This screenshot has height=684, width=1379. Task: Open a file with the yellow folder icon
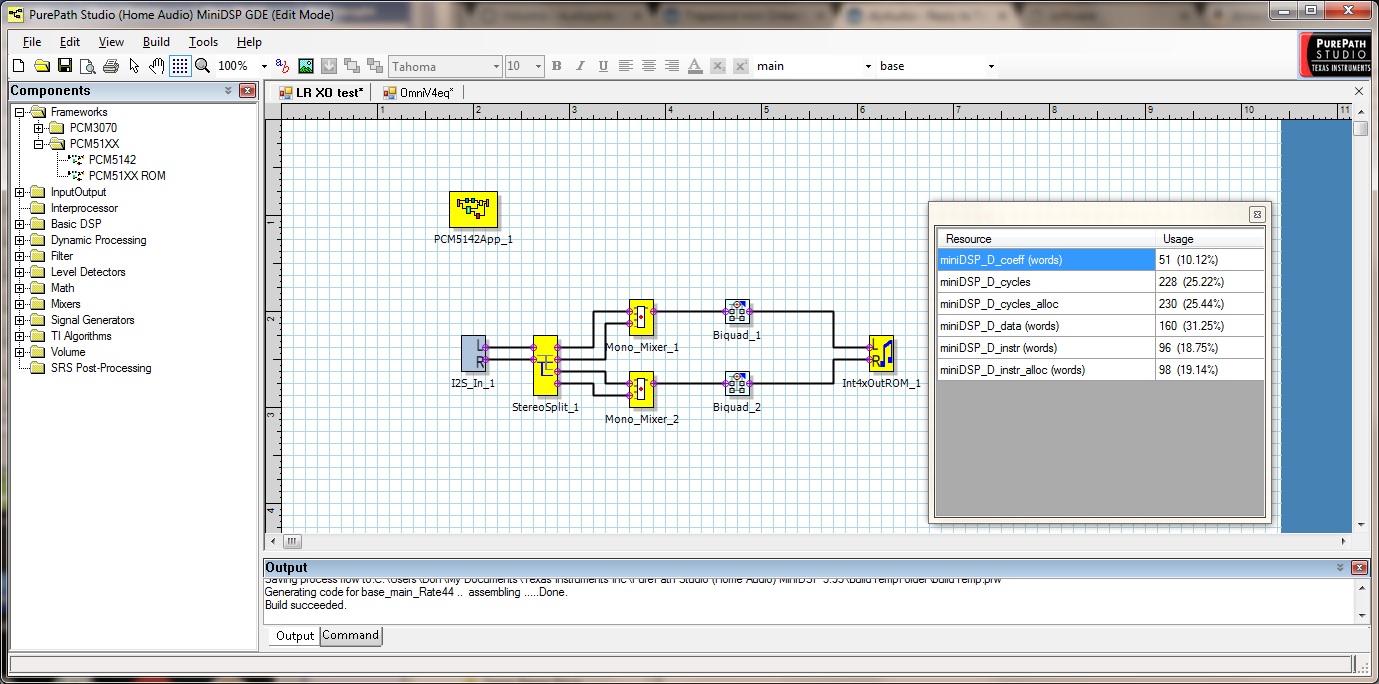click(x=41, y=66)
